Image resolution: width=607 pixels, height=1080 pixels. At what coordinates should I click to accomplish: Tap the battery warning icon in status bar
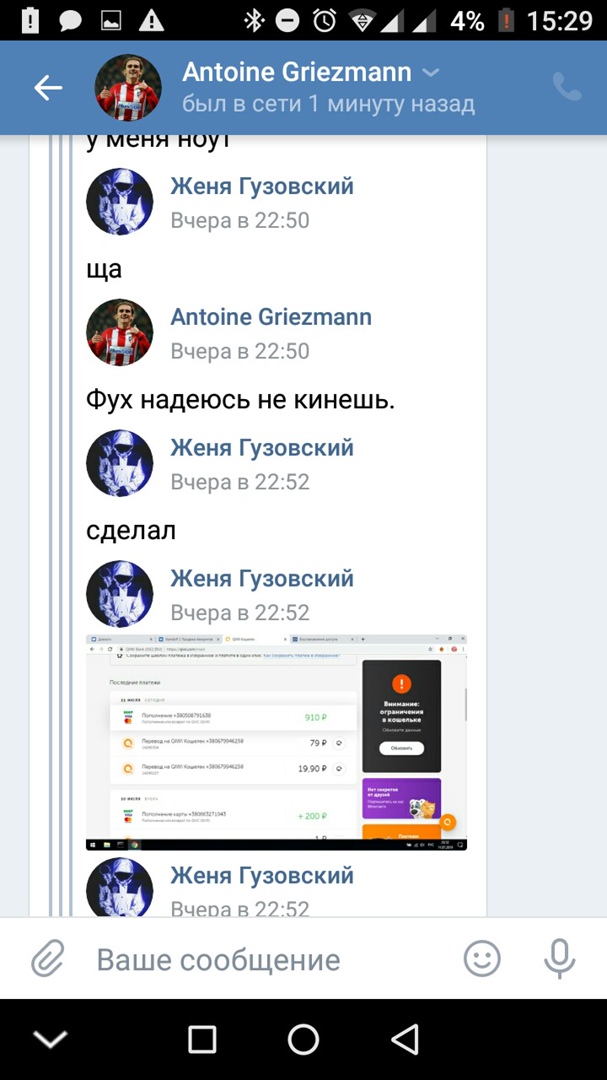point(506,21)
